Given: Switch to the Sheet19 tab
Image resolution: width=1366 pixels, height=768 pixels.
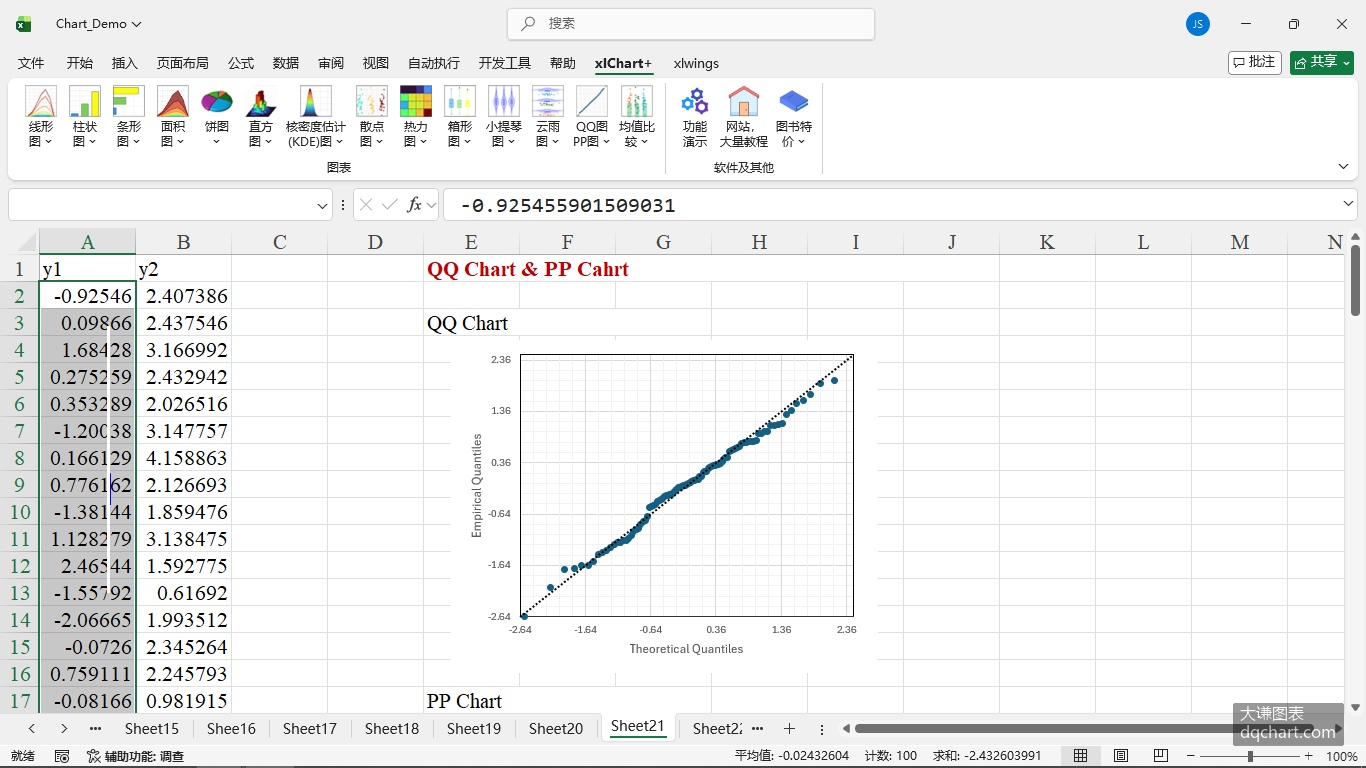Looking at the screenshot, I should click(x=474, y=729).
